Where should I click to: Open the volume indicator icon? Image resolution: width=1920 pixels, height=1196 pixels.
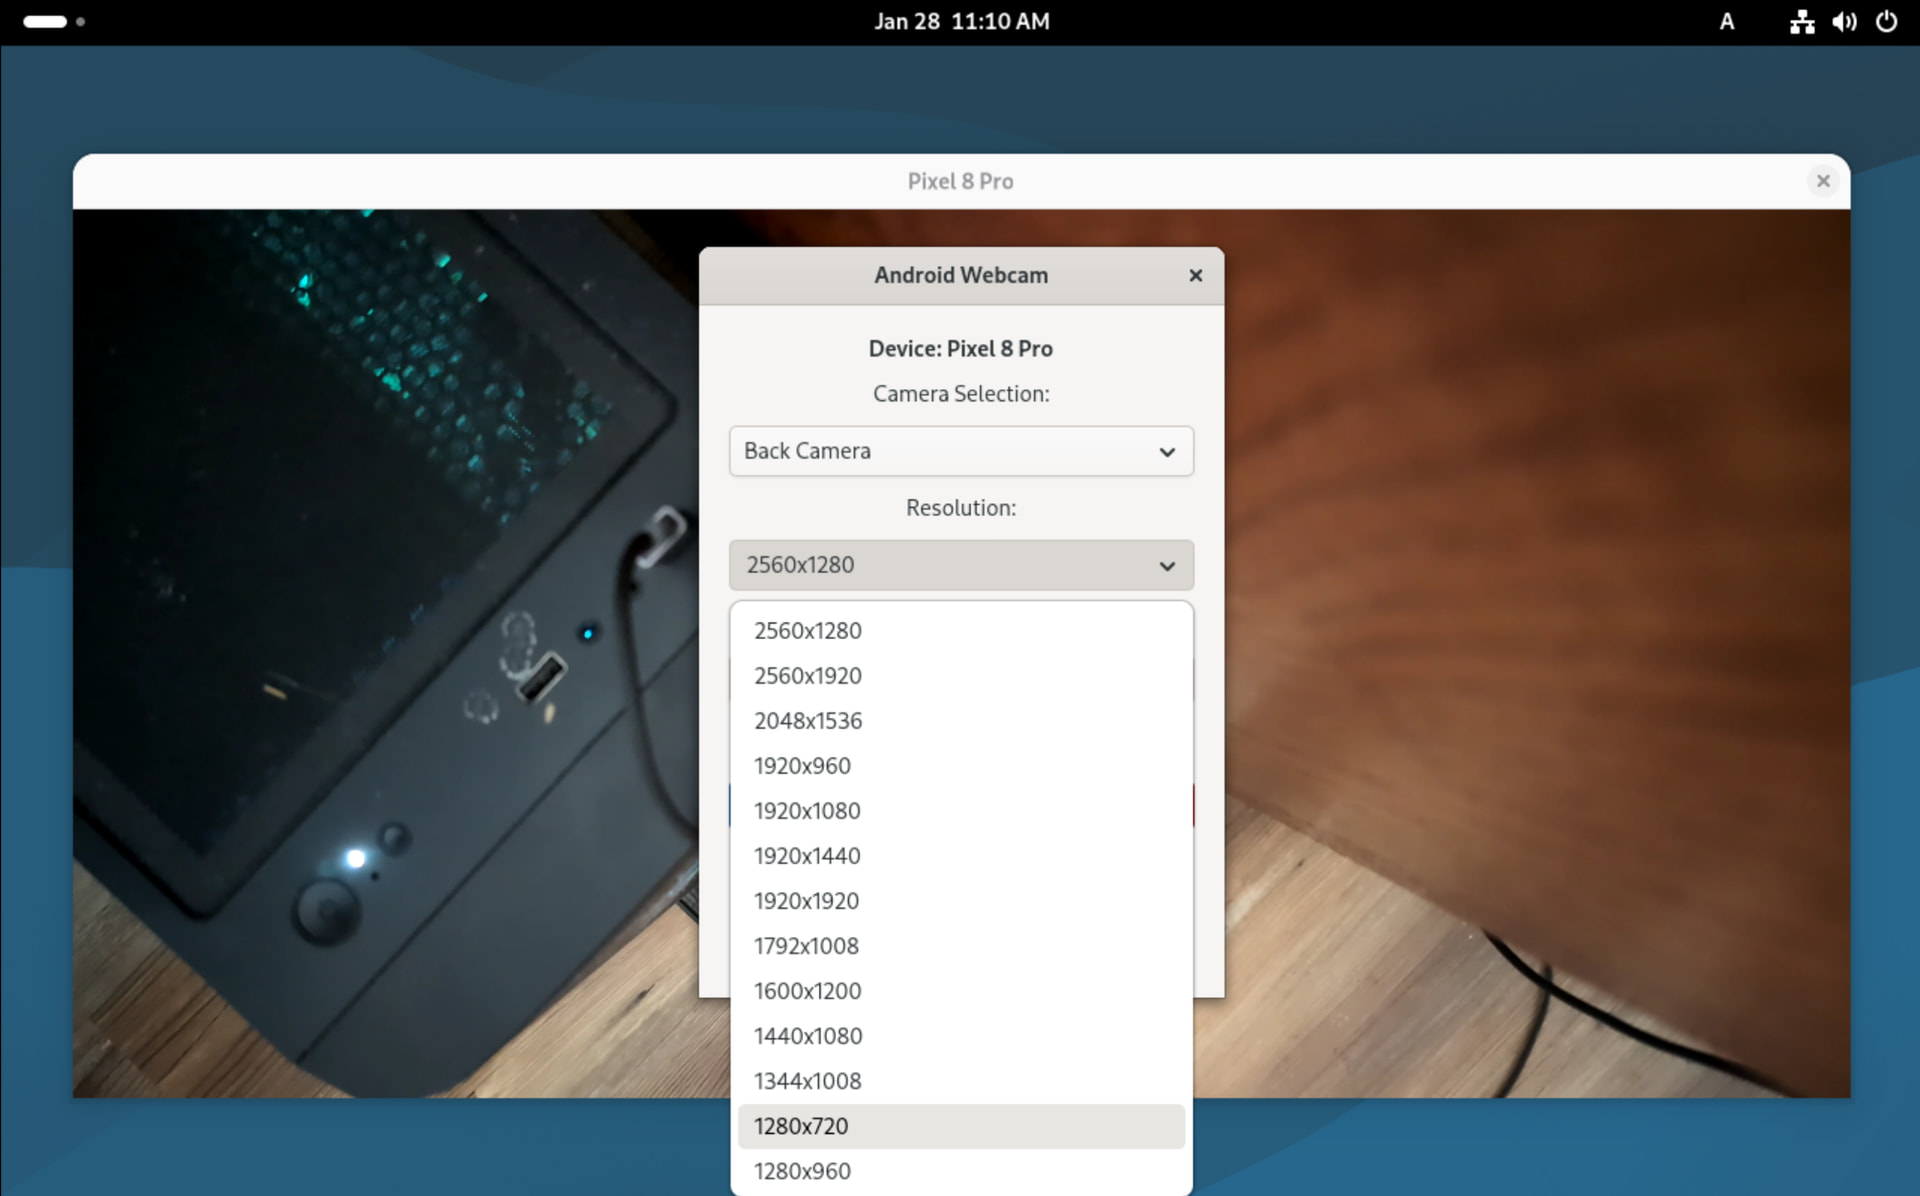[x=1844, y=22]
